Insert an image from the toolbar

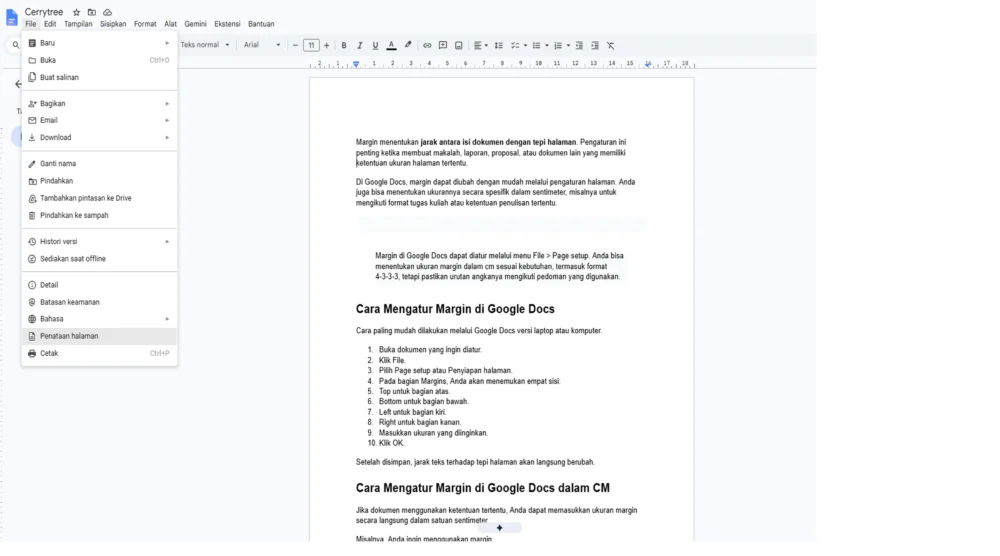point(459,45)
